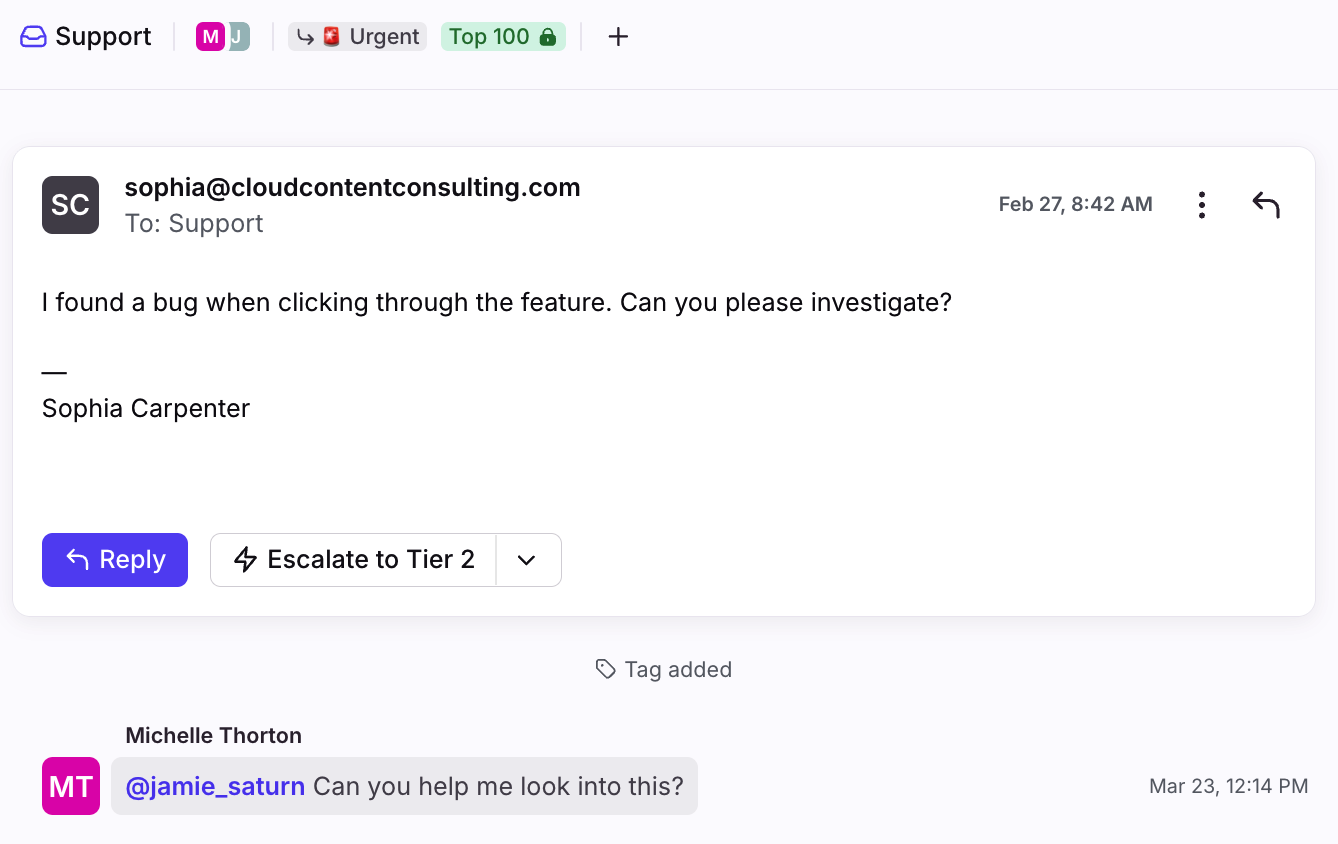Click reply arrow icon beside three-dot menu
This screenshot has width=1338, height=844.
(x=1265, y=205)
